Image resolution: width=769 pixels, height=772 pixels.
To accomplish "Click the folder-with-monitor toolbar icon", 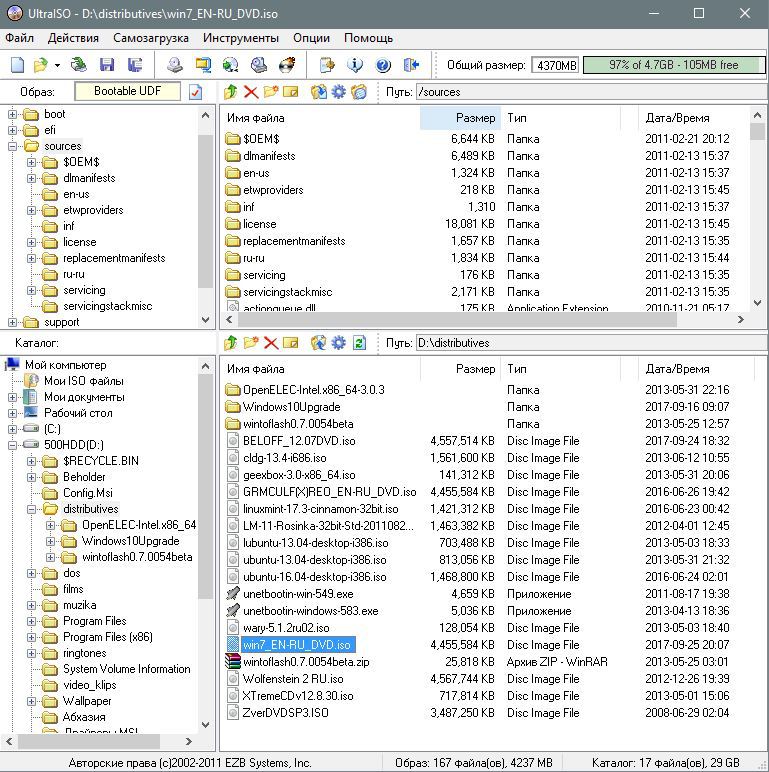I will tap(203, 65).
